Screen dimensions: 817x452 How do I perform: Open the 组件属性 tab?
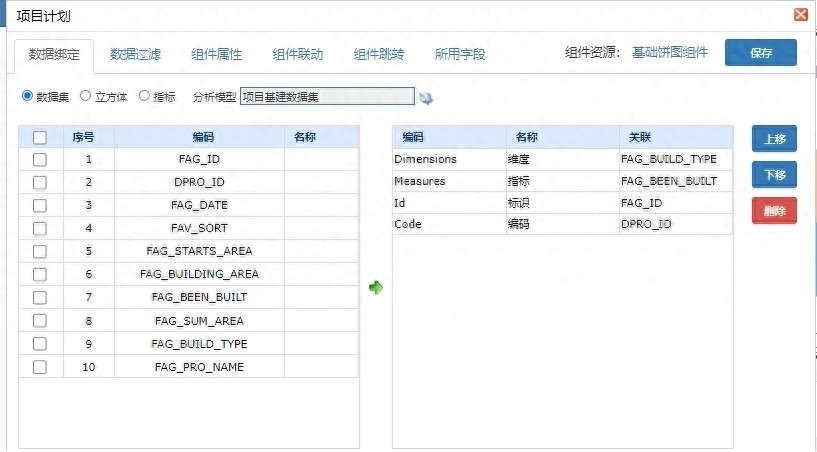click(x=217, y=54)
